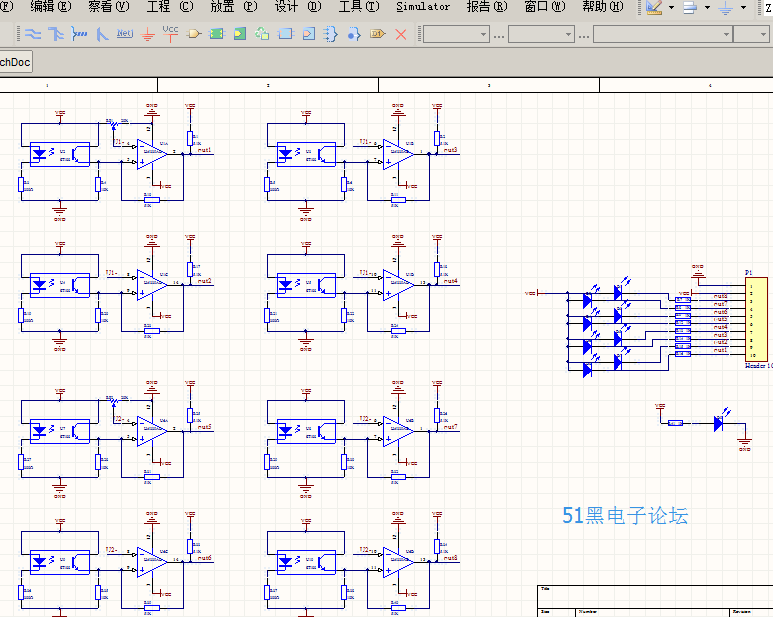Select pull-up resistor above out3 label

pos(437,138)
